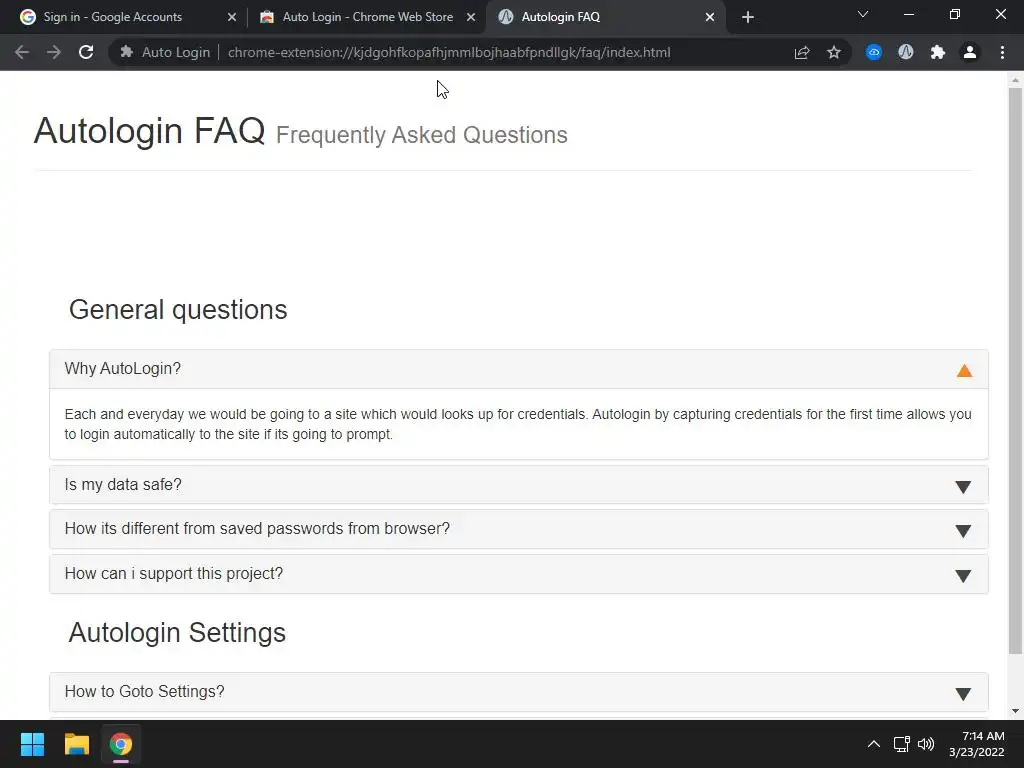
Task: Open the Chrome profile avatar
Action: [x=970, y=52]
